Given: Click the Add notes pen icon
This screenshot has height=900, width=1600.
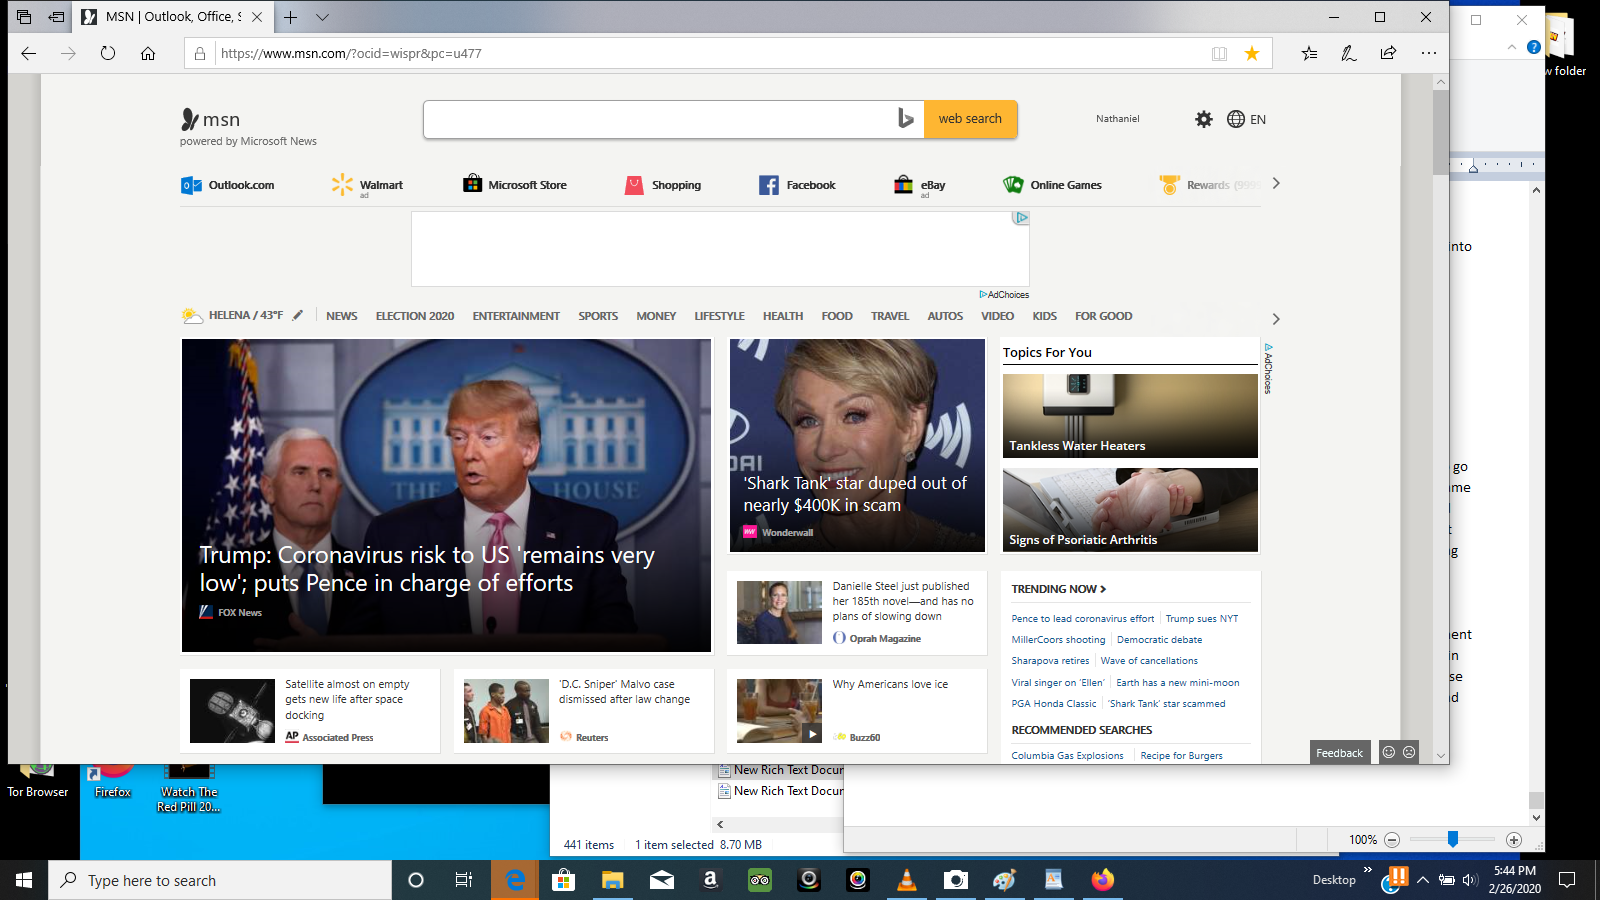Looking at the screenshot, I should (1348, 54).
